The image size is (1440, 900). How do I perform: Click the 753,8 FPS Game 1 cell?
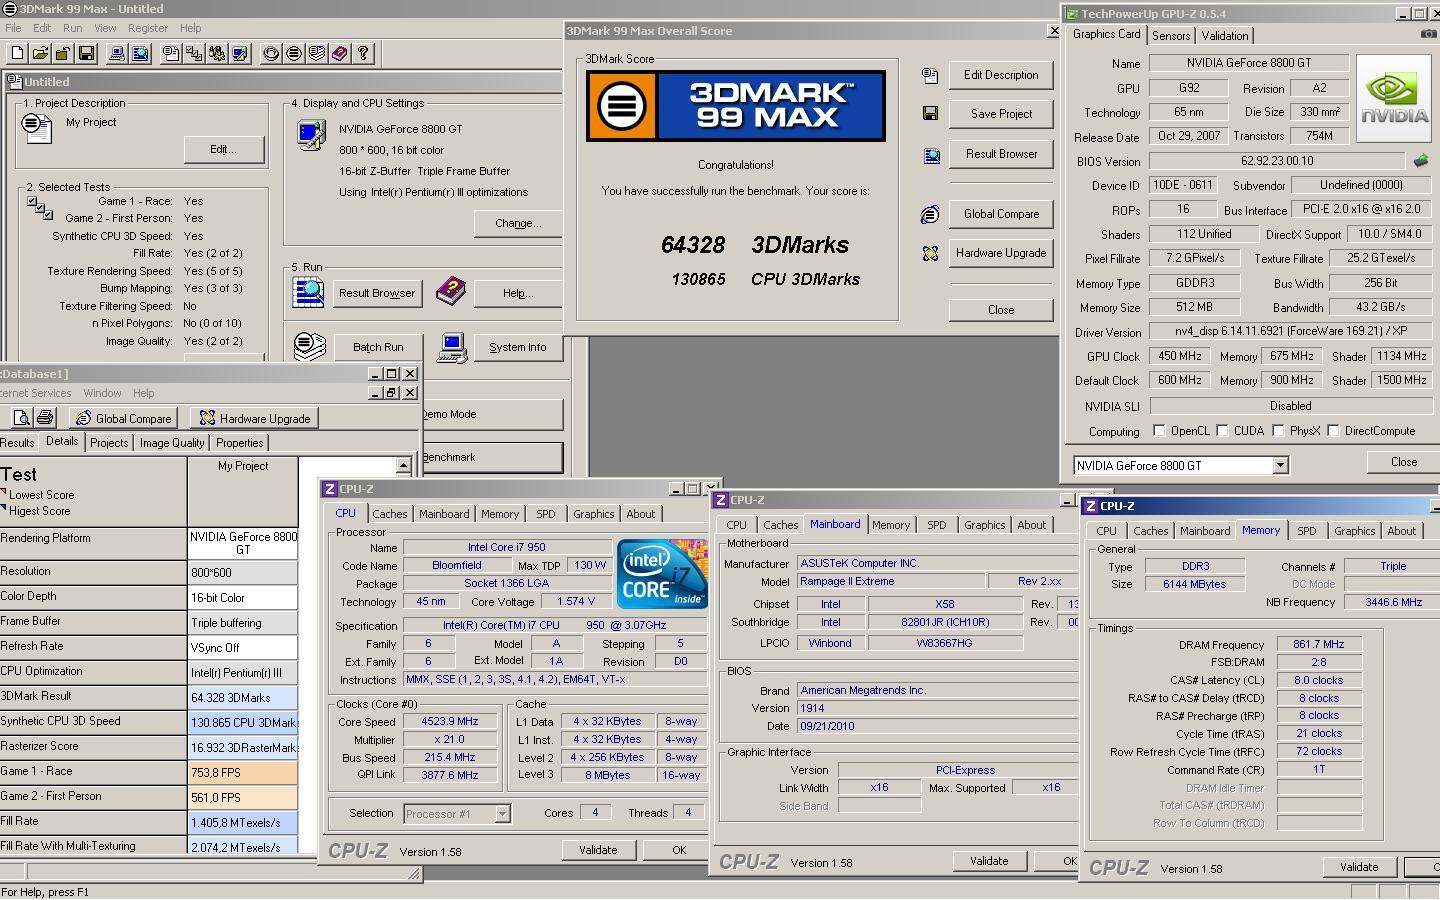(242, 772)
